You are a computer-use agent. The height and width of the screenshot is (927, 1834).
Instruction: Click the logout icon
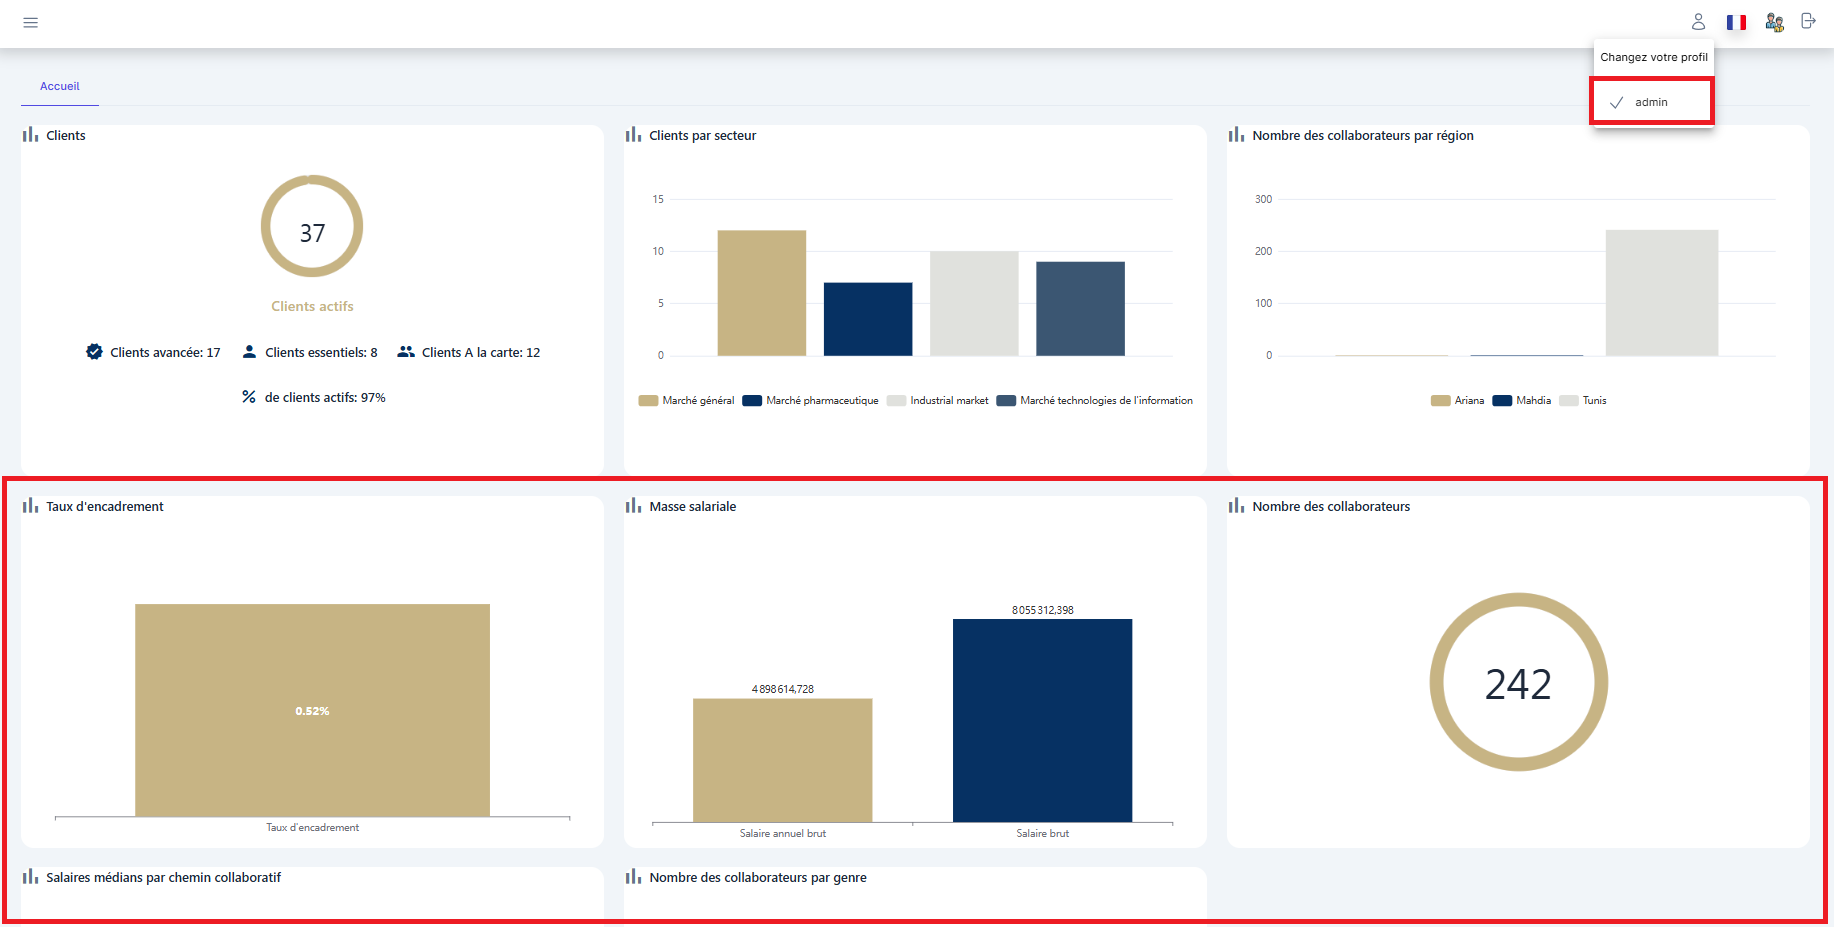pos(1808,21)
